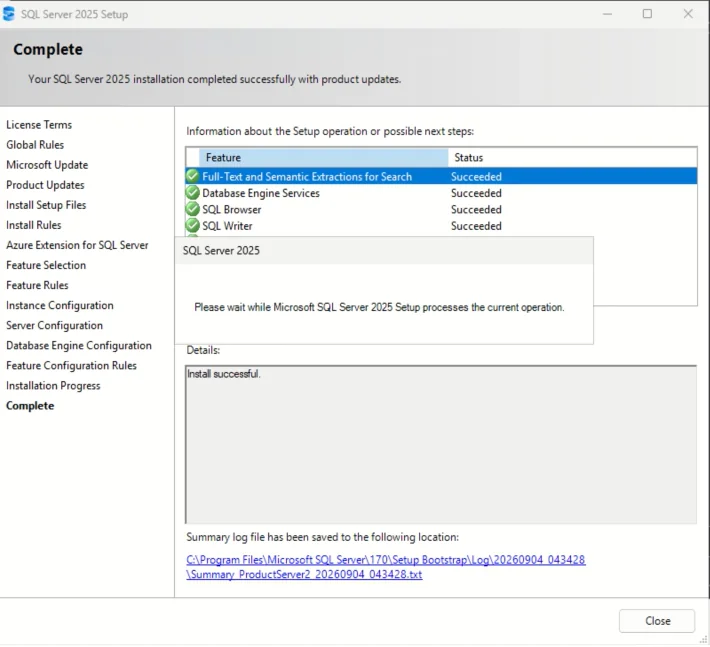Select the Feature Selection step
710x647 pixels.
pos(46,265)
